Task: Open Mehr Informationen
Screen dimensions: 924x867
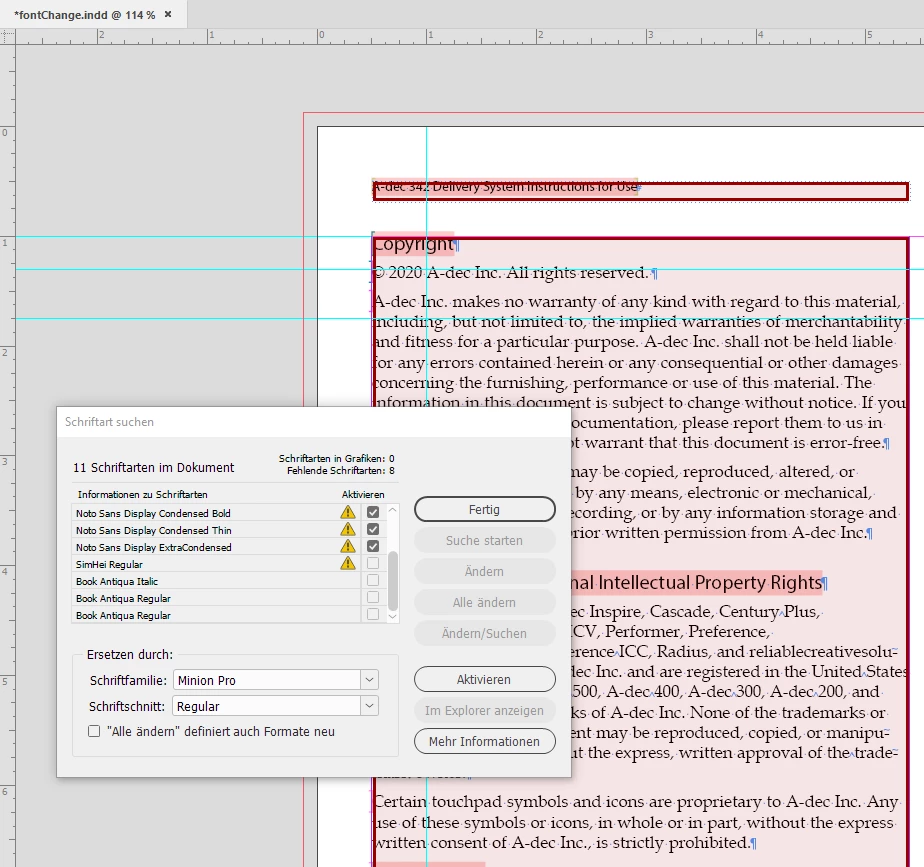Action: coord(484,741)
